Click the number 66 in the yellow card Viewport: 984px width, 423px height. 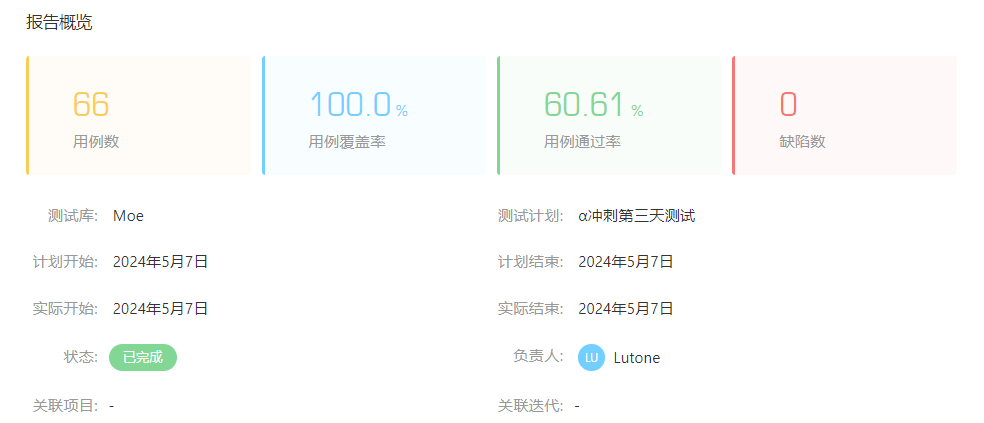tap(91, 104)
